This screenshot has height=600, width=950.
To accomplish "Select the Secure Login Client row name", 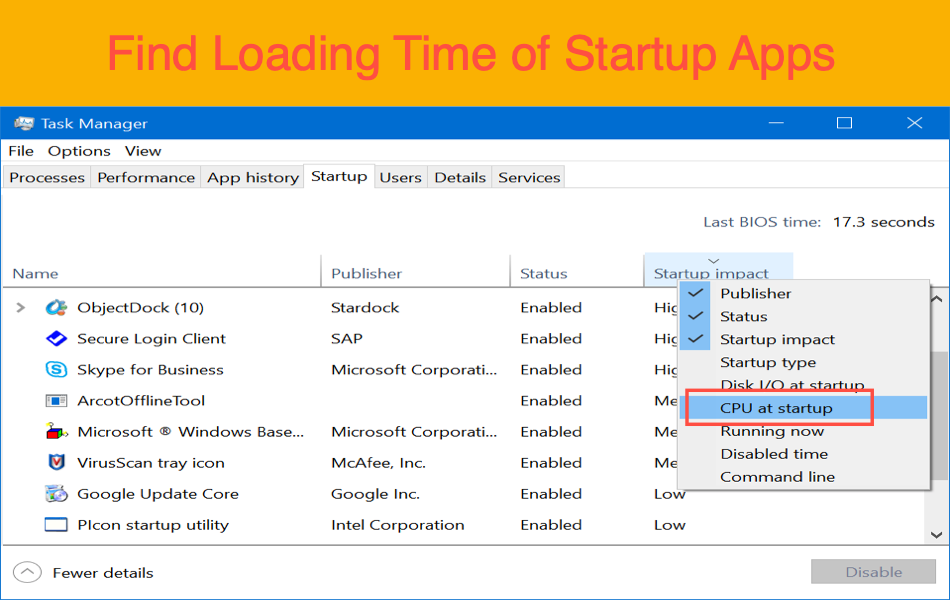I will (151, 339).
